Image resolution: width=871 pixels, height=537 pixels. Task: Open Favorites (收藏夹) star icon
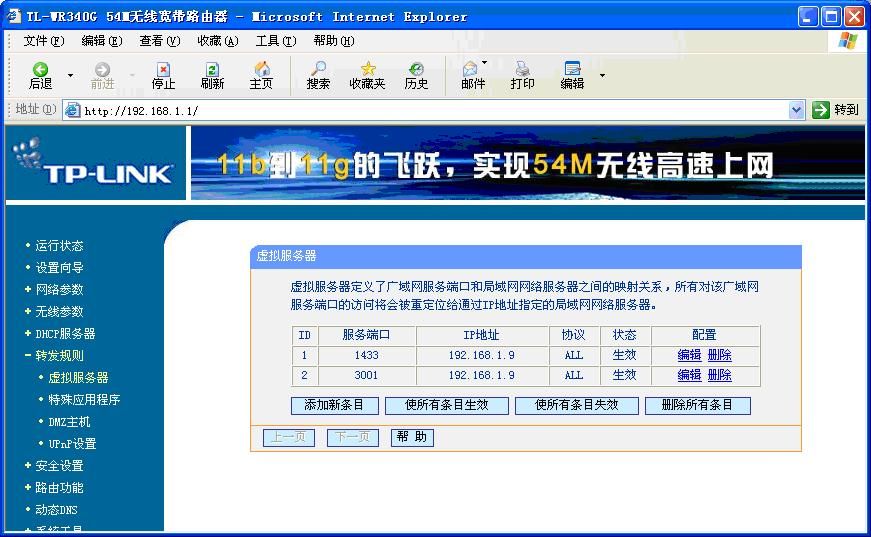(x=367, y=69)
